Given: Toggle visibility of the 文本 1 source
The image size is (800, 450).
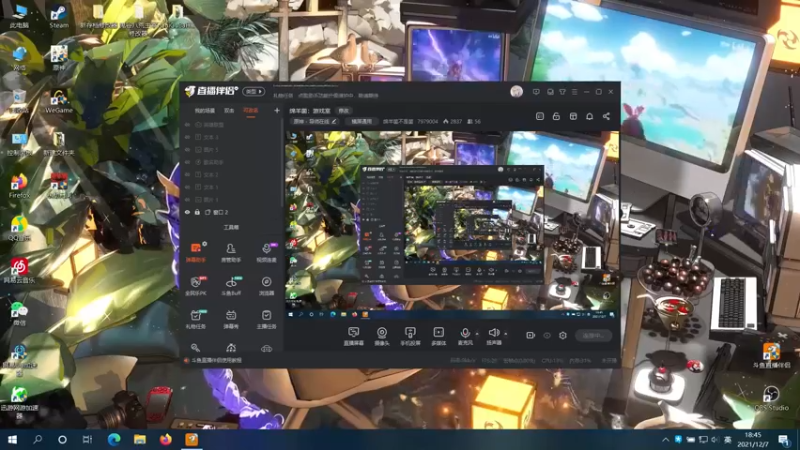Looking at the screenshot, I should click(x=187, y=187).
